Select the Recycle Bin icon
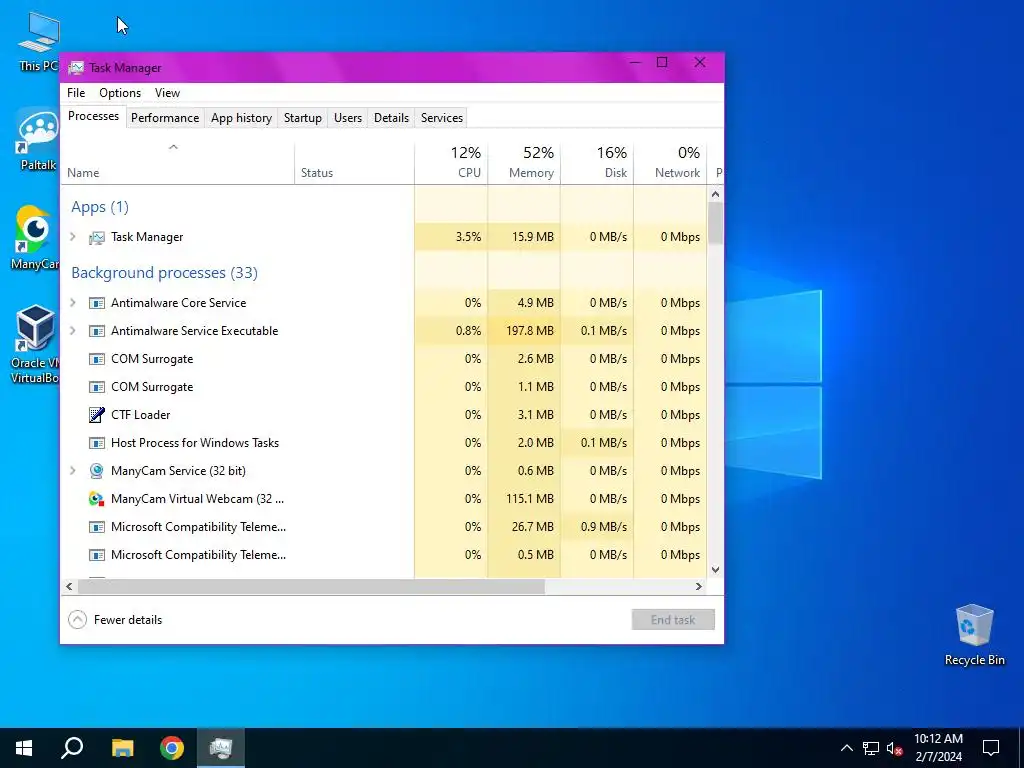 [974, 635]
